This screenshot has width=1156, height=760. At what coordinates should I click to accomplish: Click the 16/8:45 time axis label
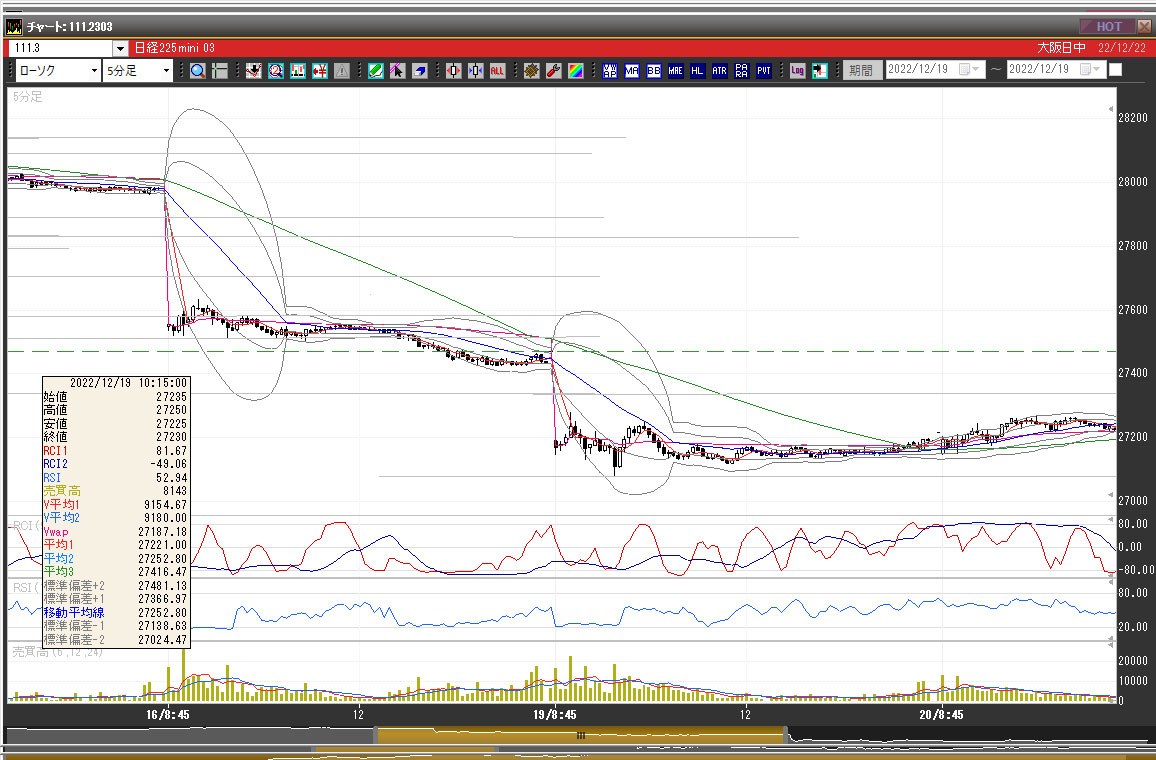coord(167,714)
